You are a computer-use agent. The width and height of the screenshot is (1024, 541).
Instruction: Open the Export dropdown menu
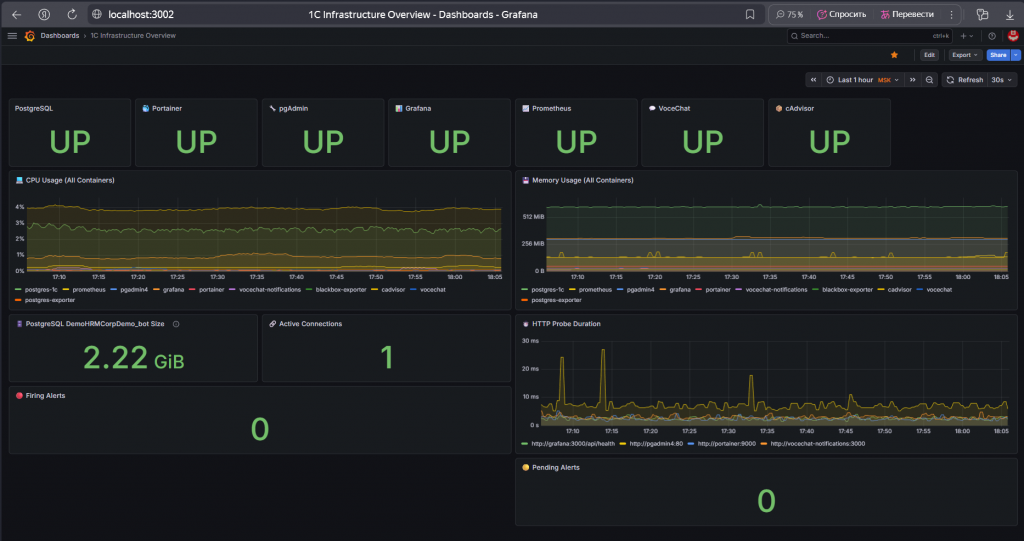(964, 55)
